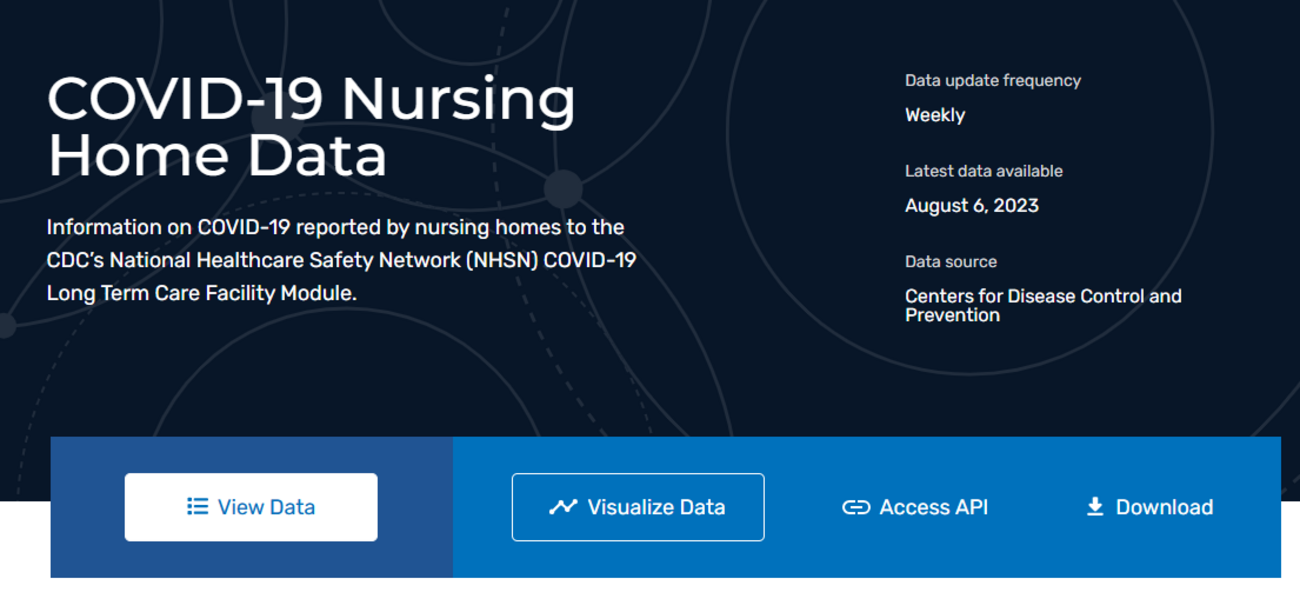This screenshot has height=592, width=1300.
Task: Select the Visualize Data text label
Action: [656, 507]
